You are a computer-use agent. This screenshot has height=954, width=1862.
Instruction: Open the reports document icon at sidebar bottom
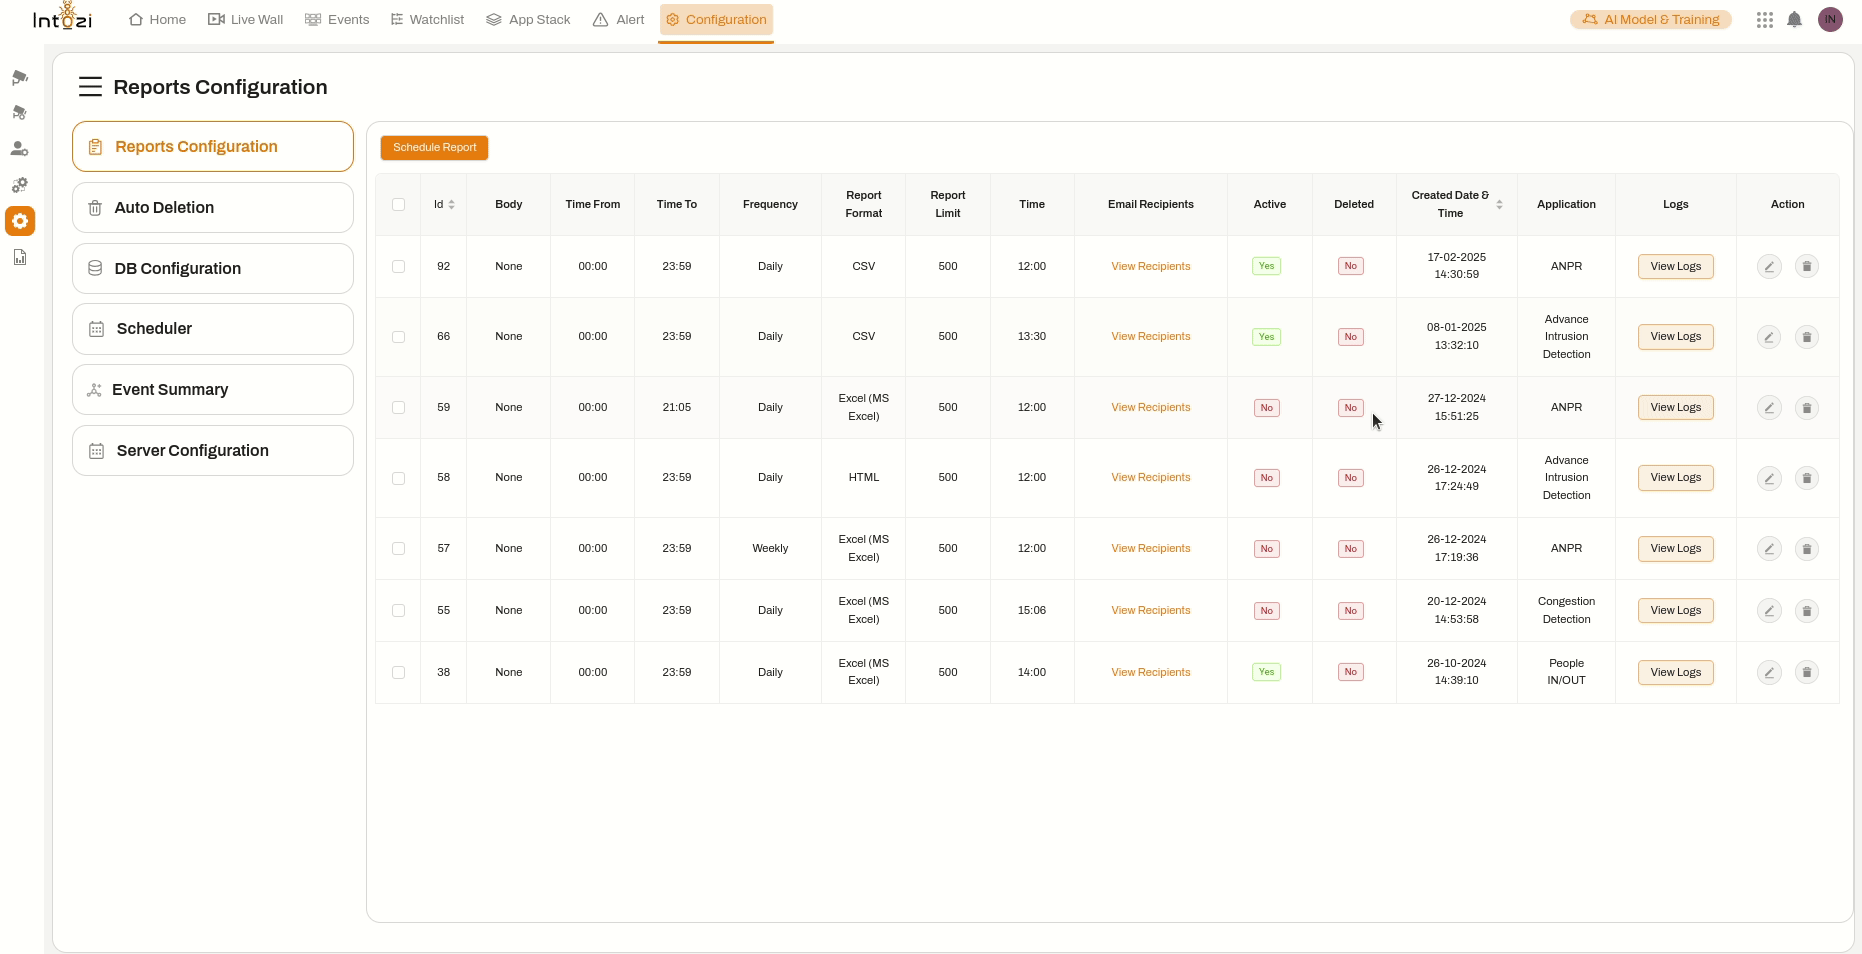(x=20, y=257)
